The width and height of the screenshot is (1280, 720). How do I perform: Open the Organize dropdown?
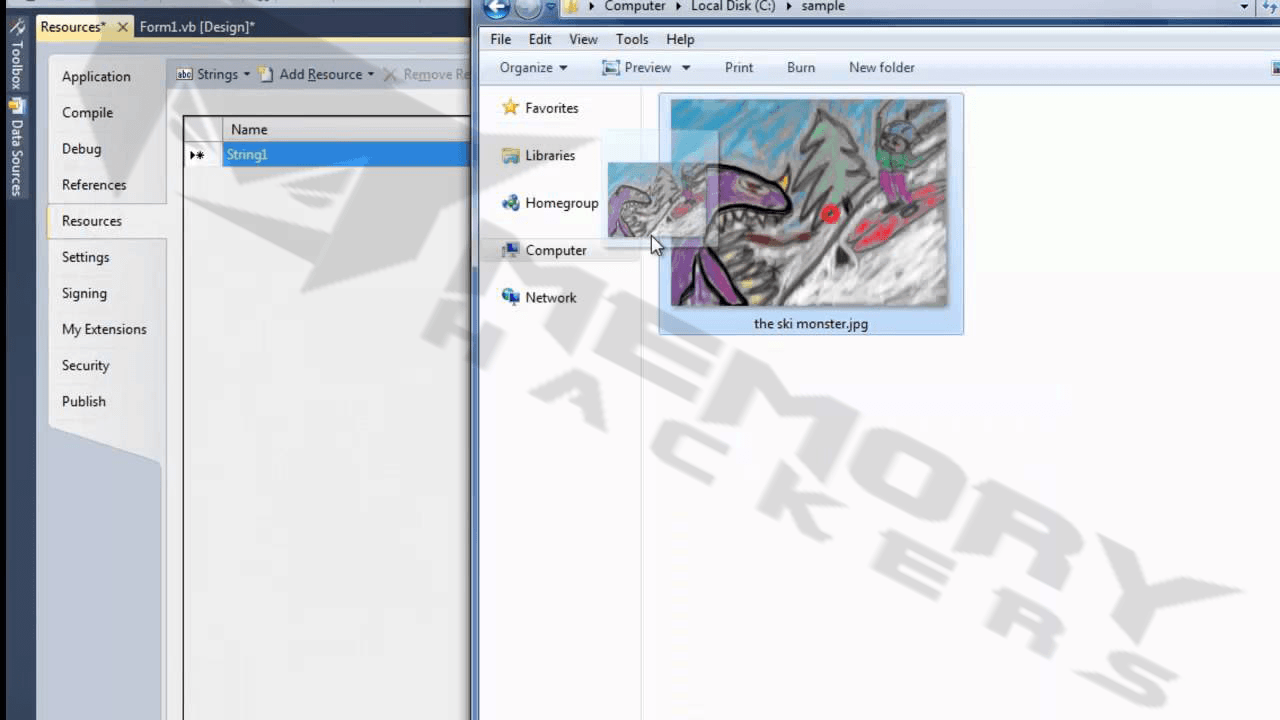point(533,68)
